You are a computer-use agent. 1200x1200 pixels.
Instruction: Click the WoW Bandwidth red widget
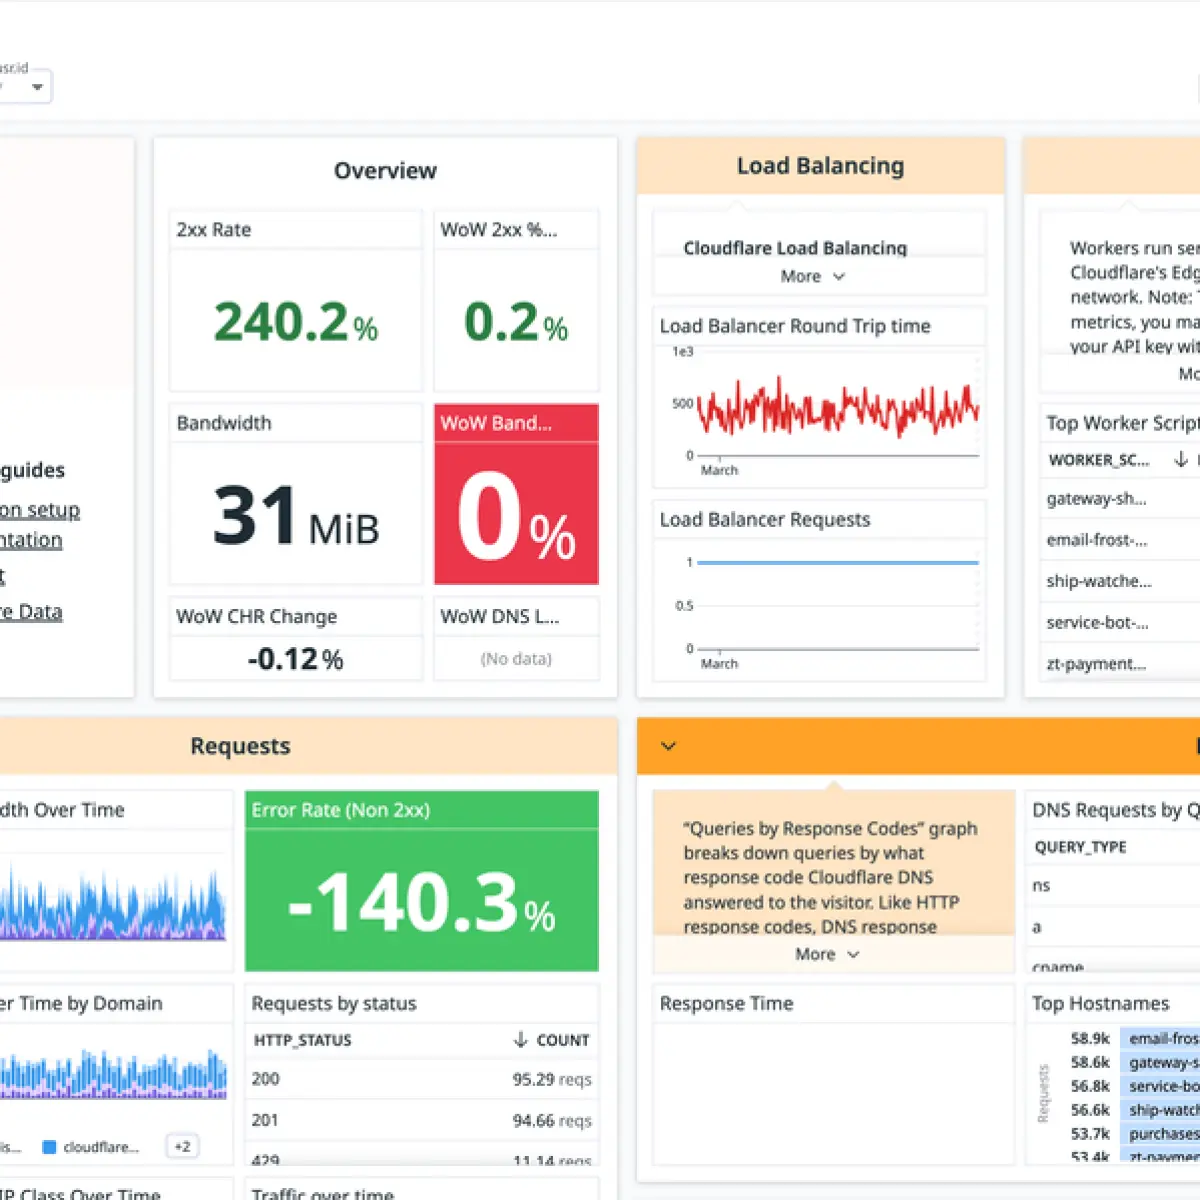(x=516, y=494)
